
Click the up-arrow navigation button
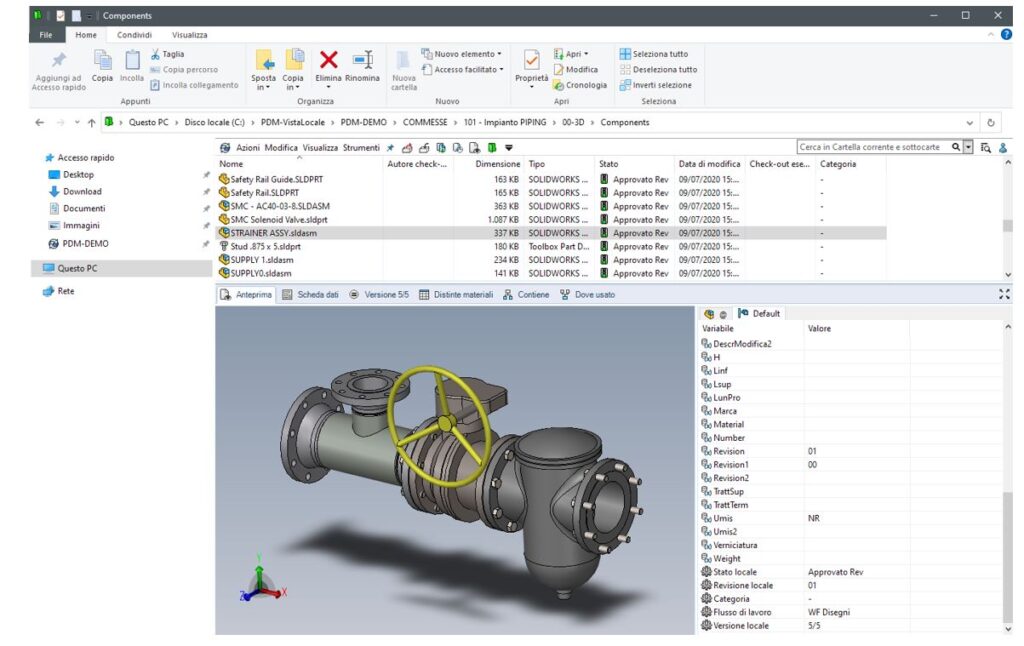pyautogui.click(x=91, y=123)
